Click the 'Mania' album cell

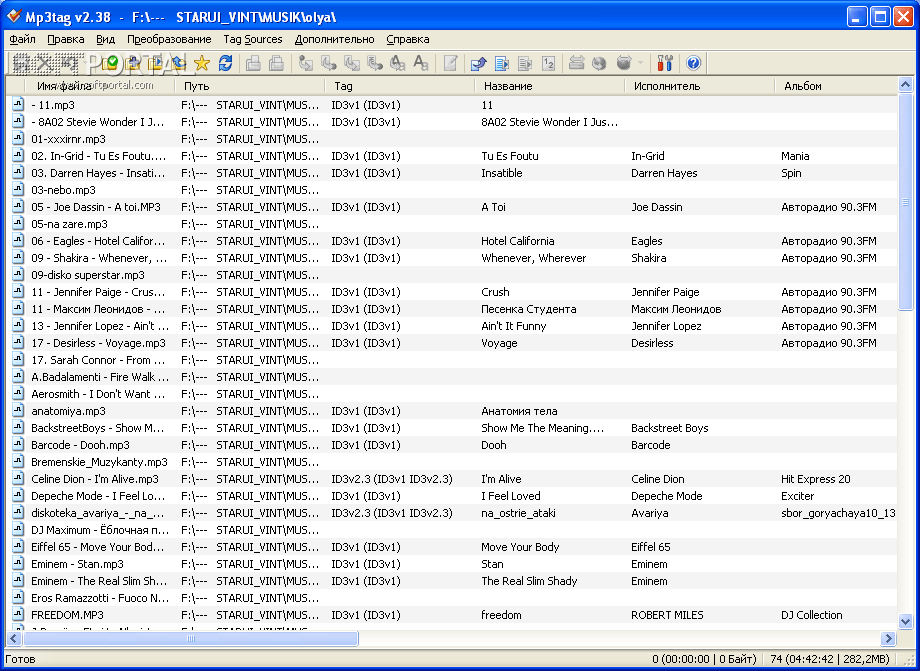(x=795, y=156)
